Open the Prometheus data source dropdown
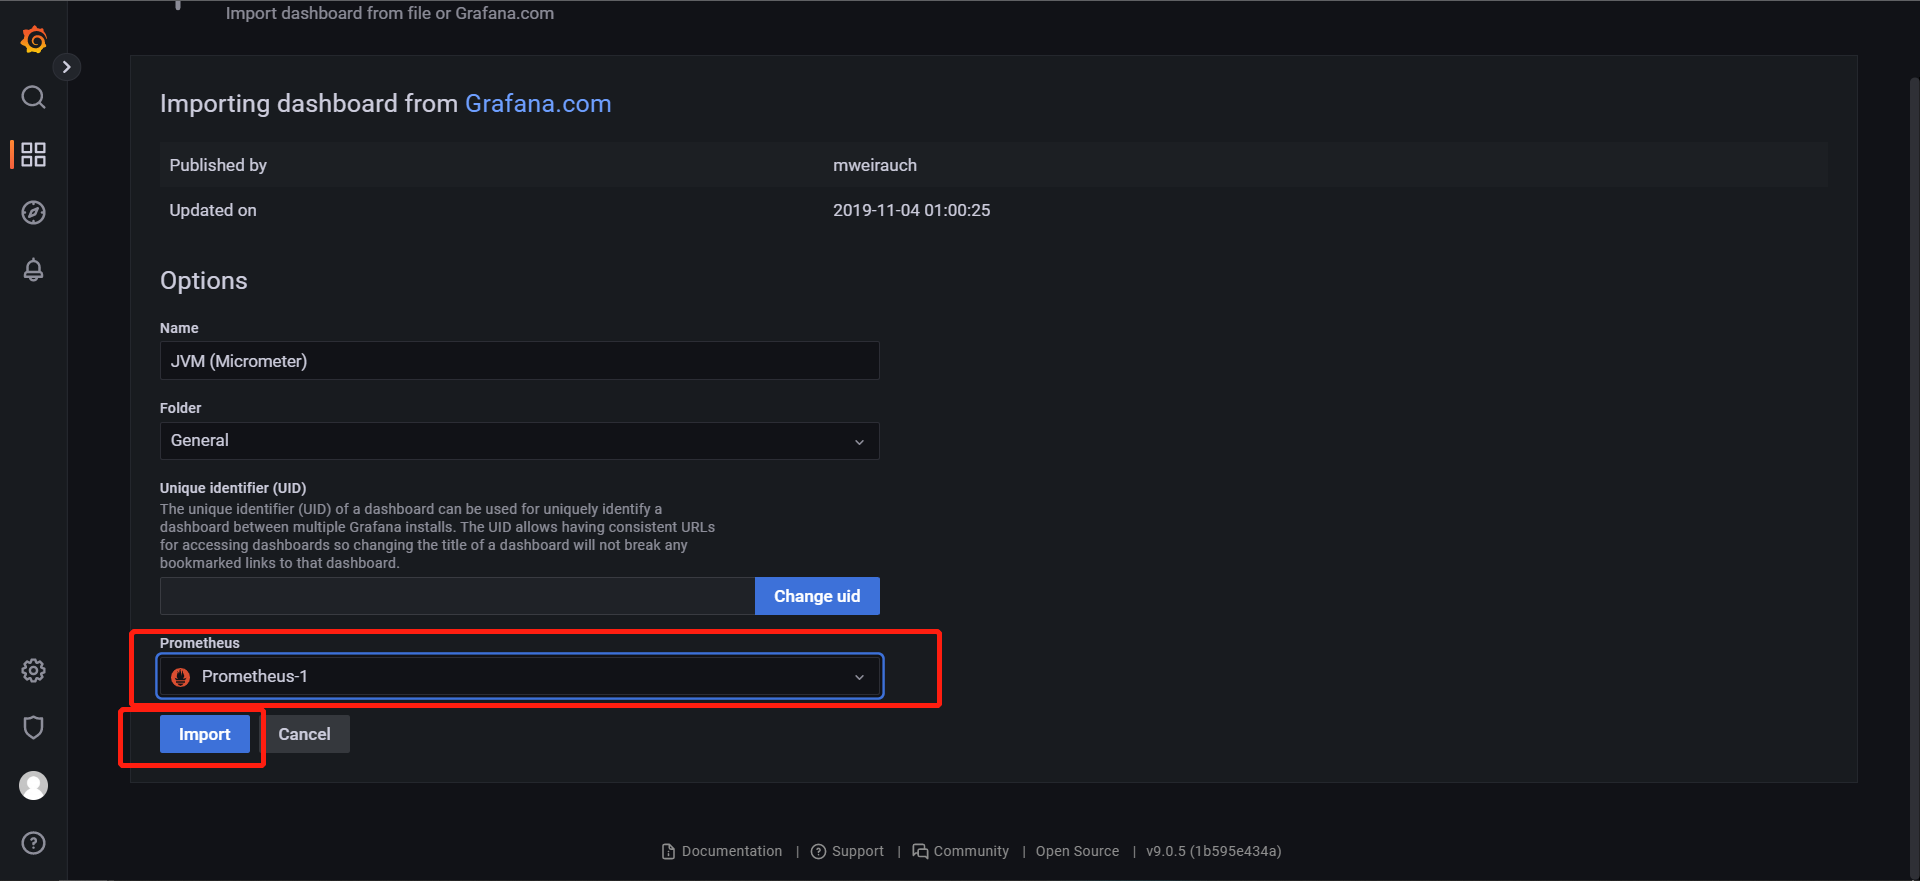The width and height of the screenshot is (1920, 881). pos(519,677)
